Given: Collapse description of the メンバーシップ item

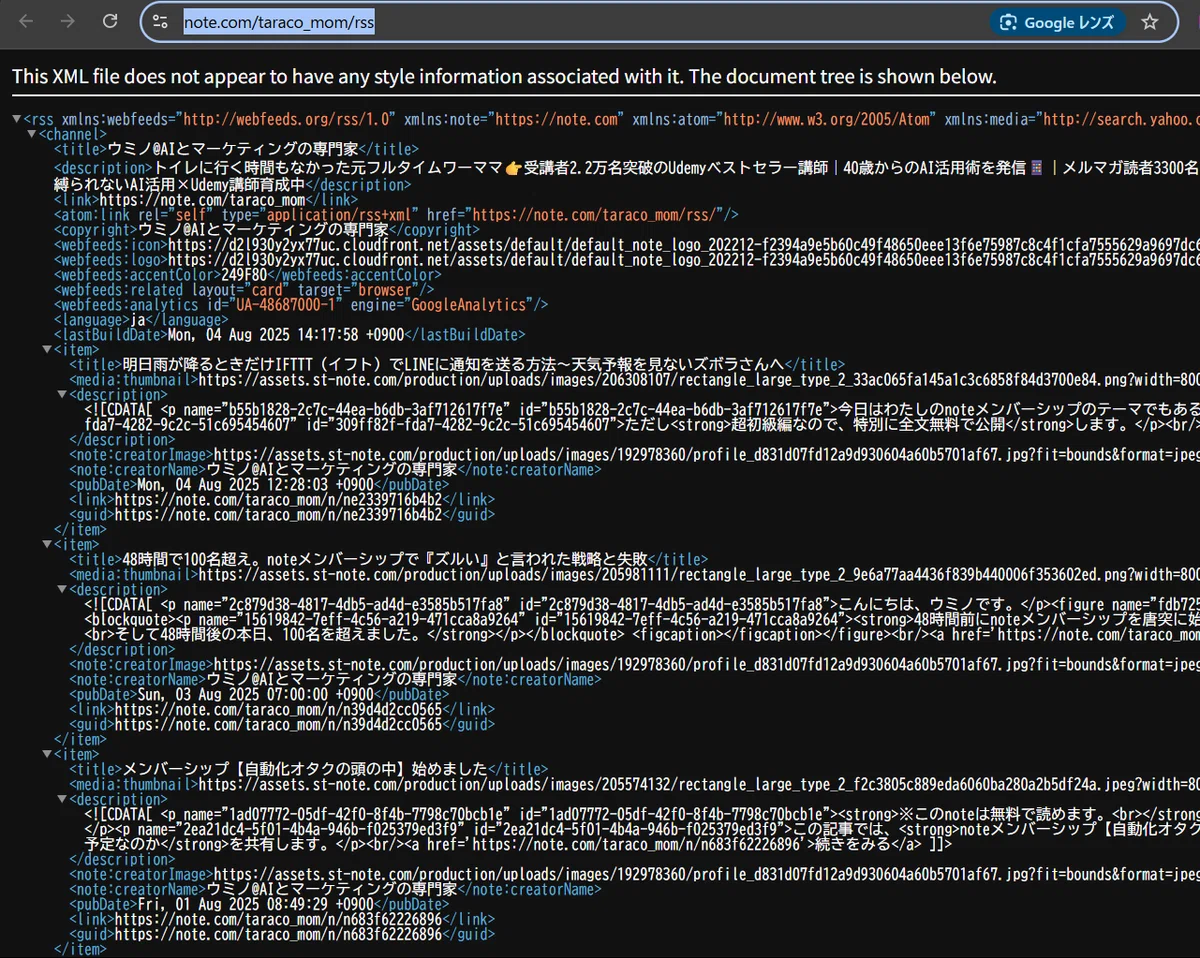Looking at the screenshot, I should click(x=61, y=800).
